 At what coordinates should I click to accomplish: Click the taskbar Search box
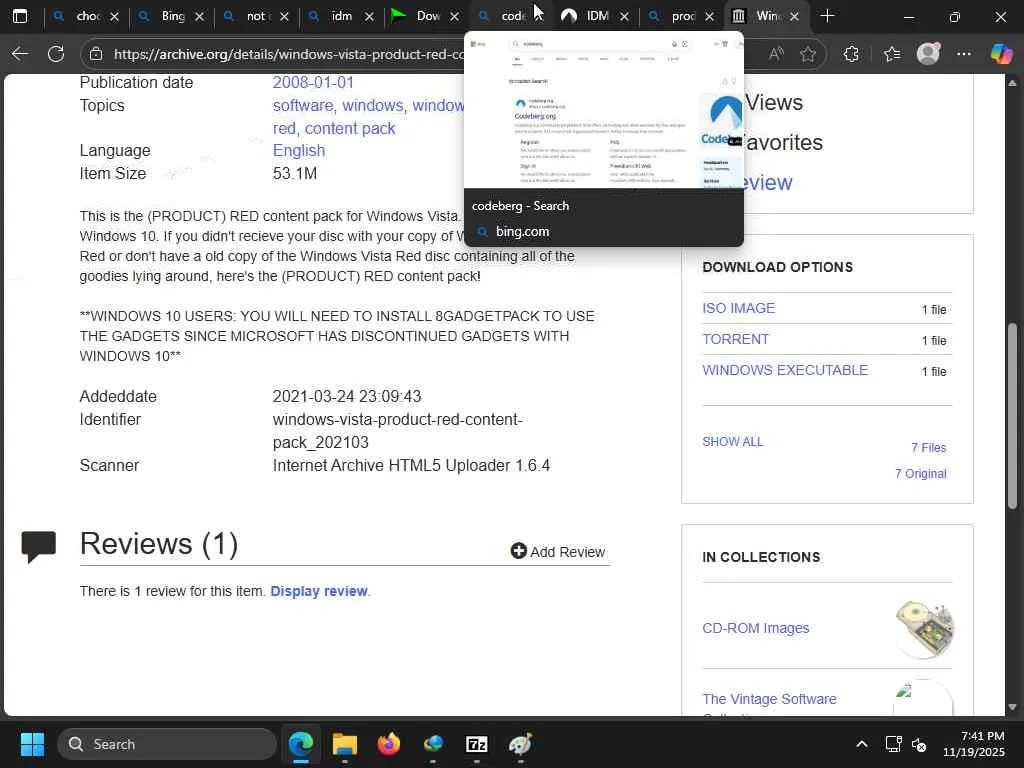click(x=167, y=744)
